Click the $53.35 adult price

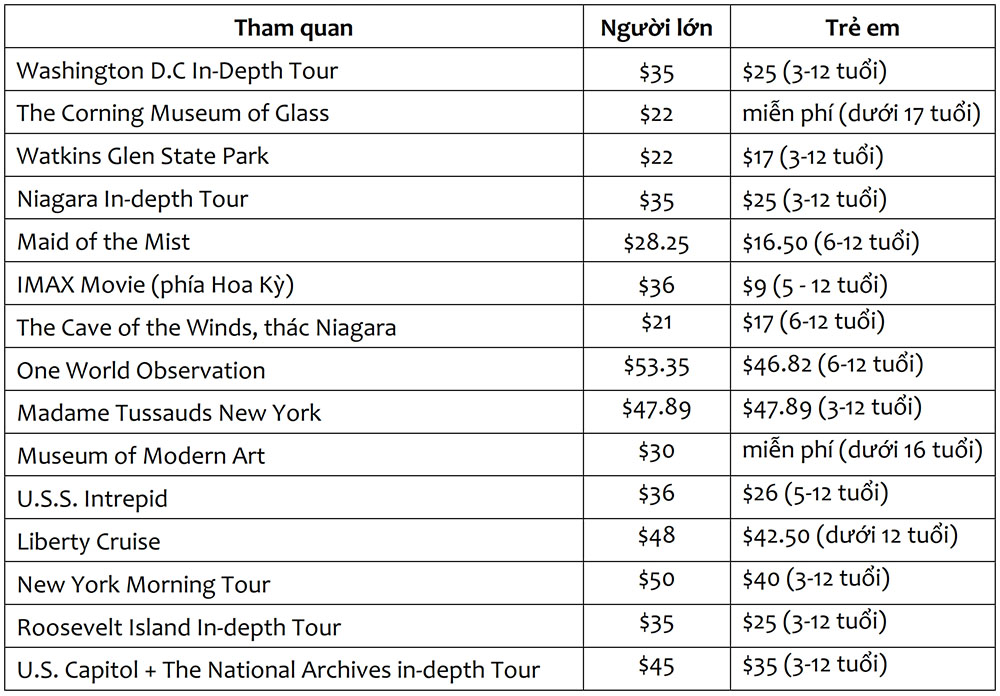pyautogui.click(x=656, y=366)
